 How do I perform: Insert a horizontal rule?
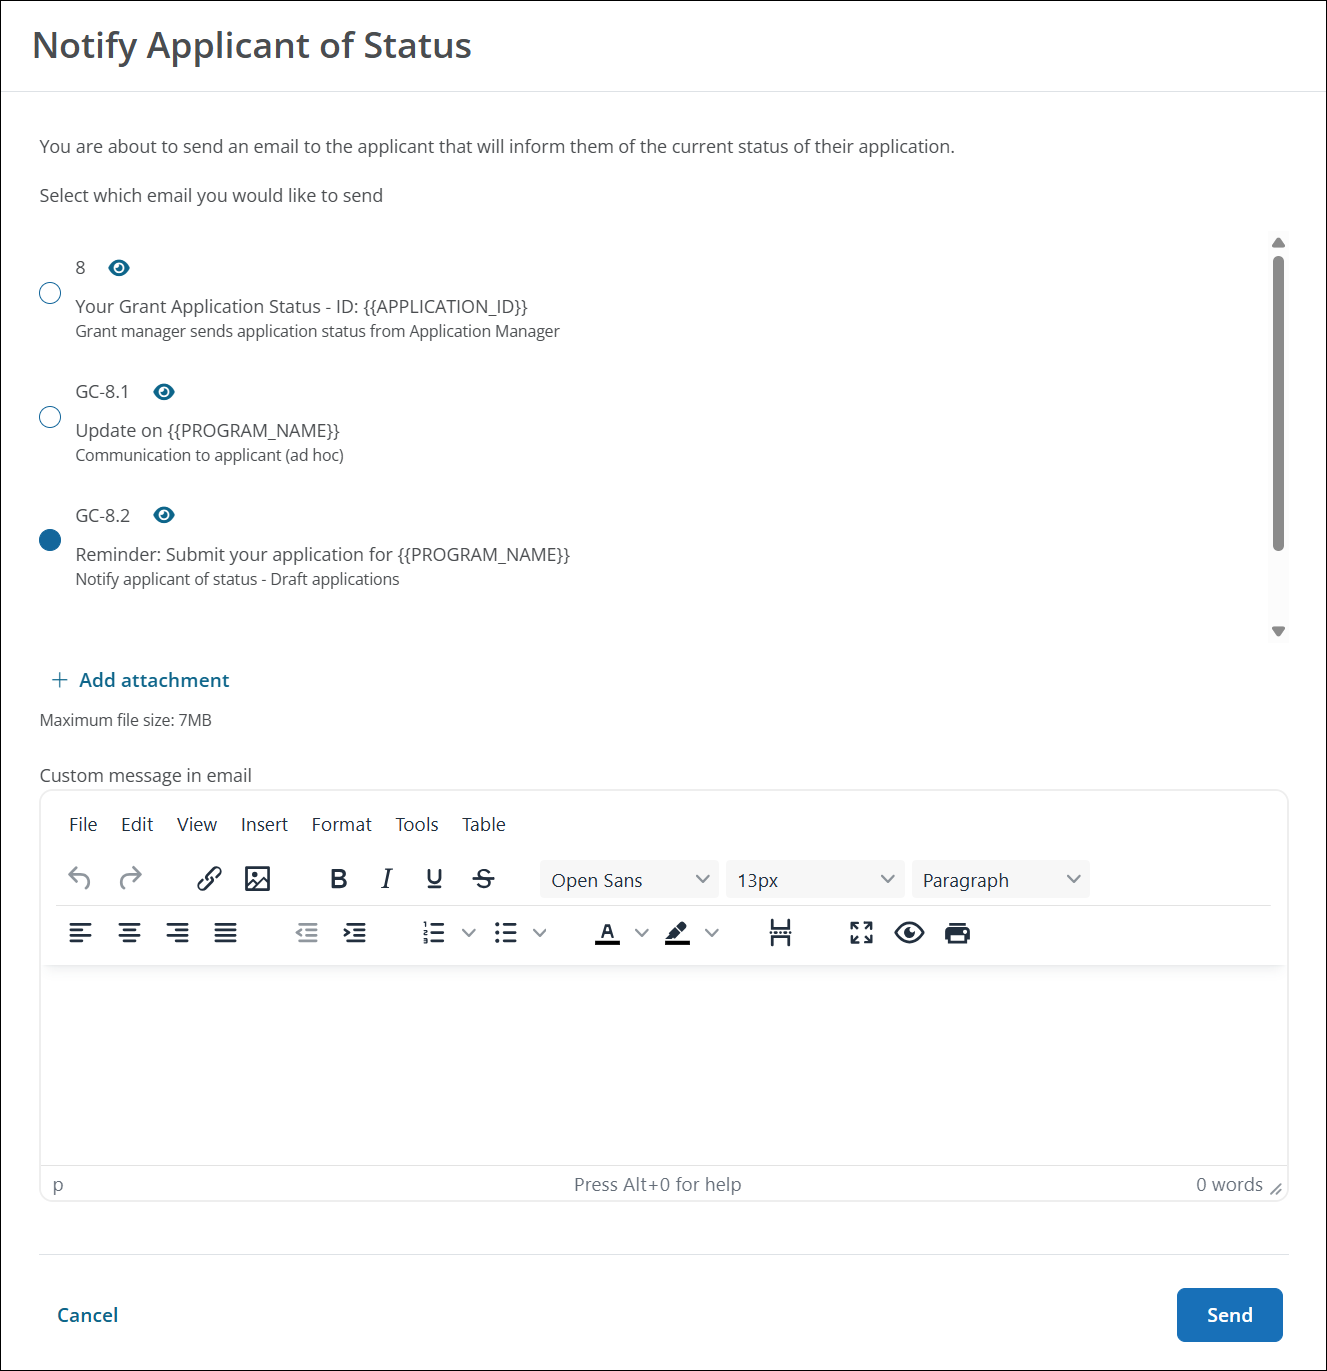[x=780, y=932]
